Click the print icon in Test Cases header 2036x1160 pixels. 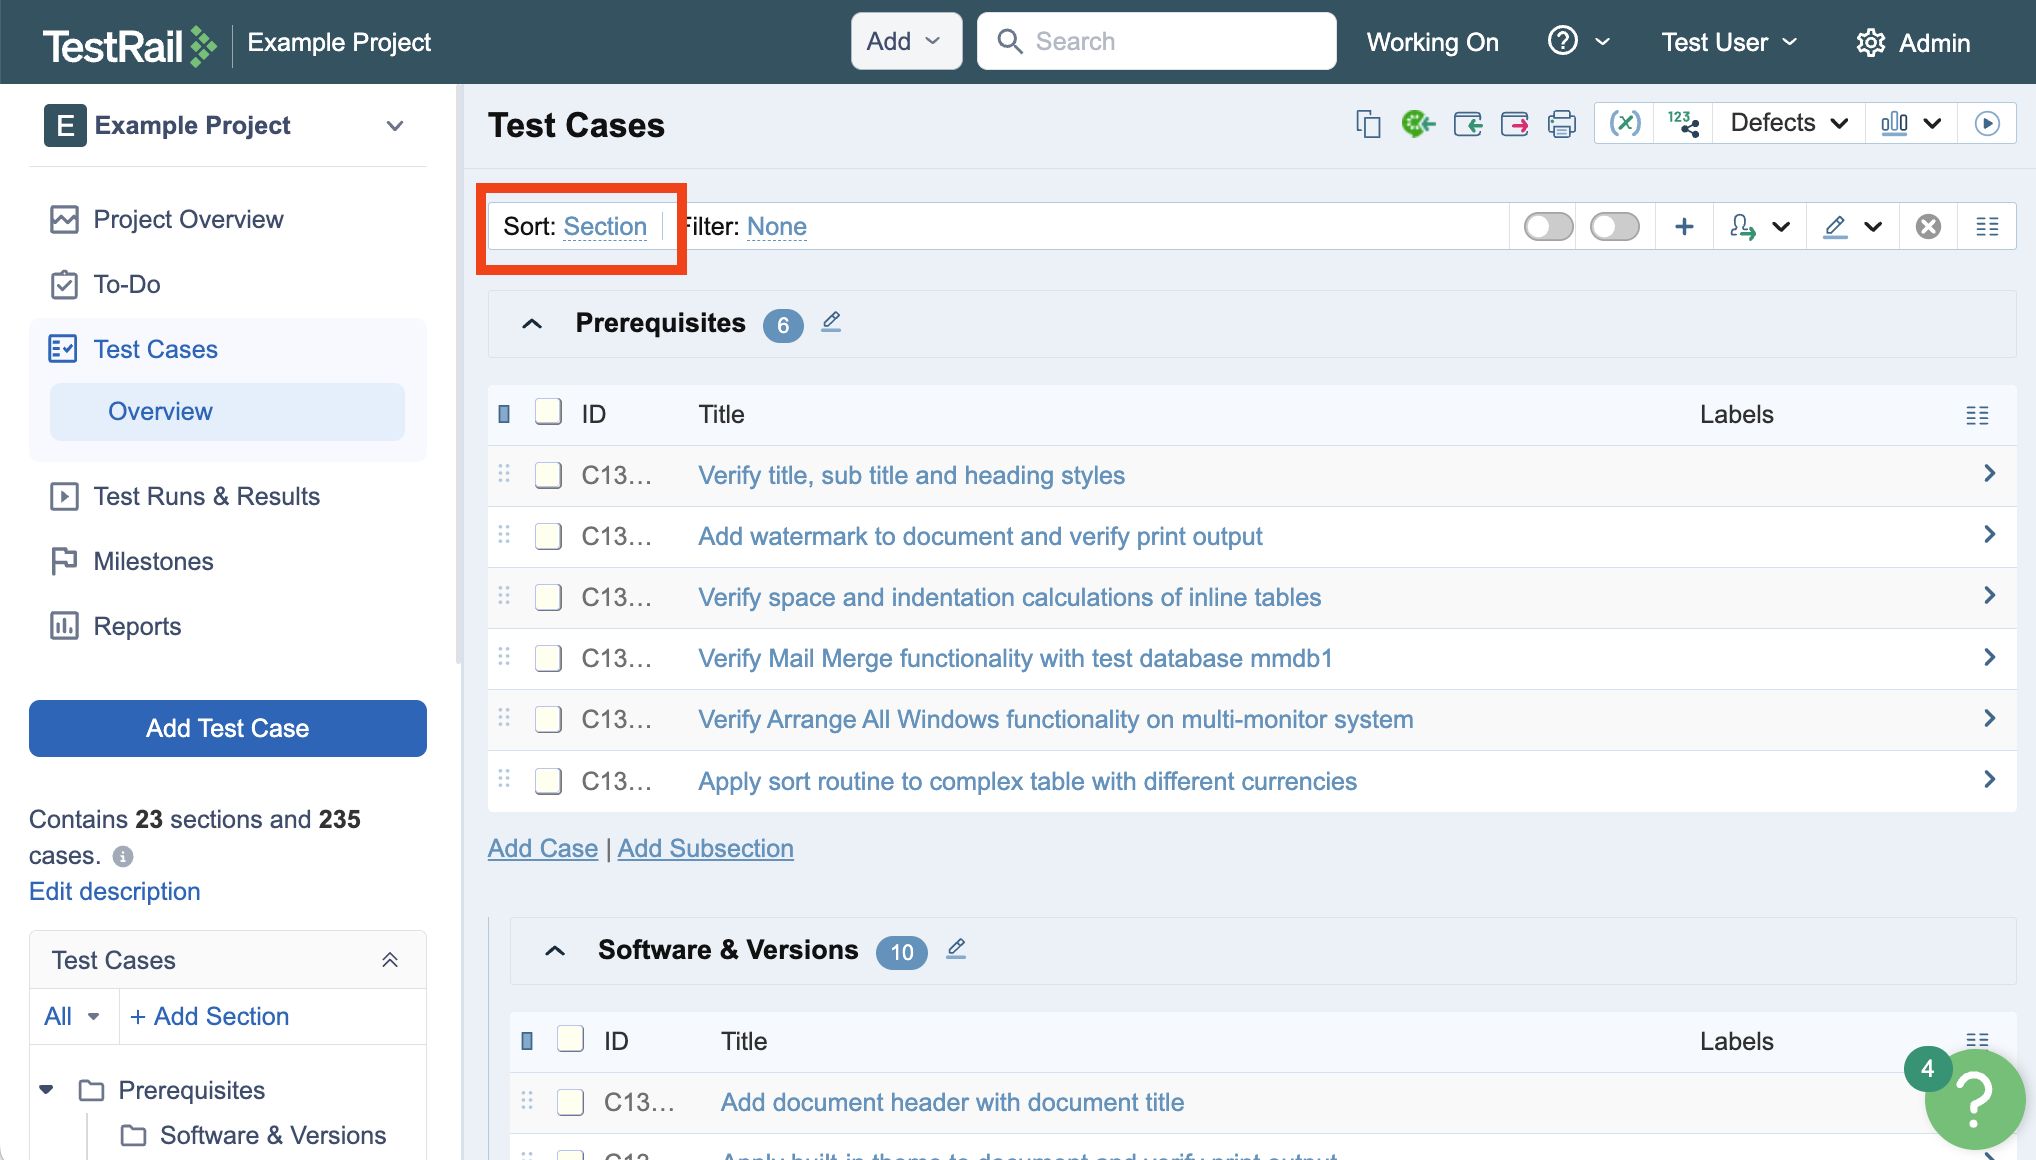[1561, 124]
